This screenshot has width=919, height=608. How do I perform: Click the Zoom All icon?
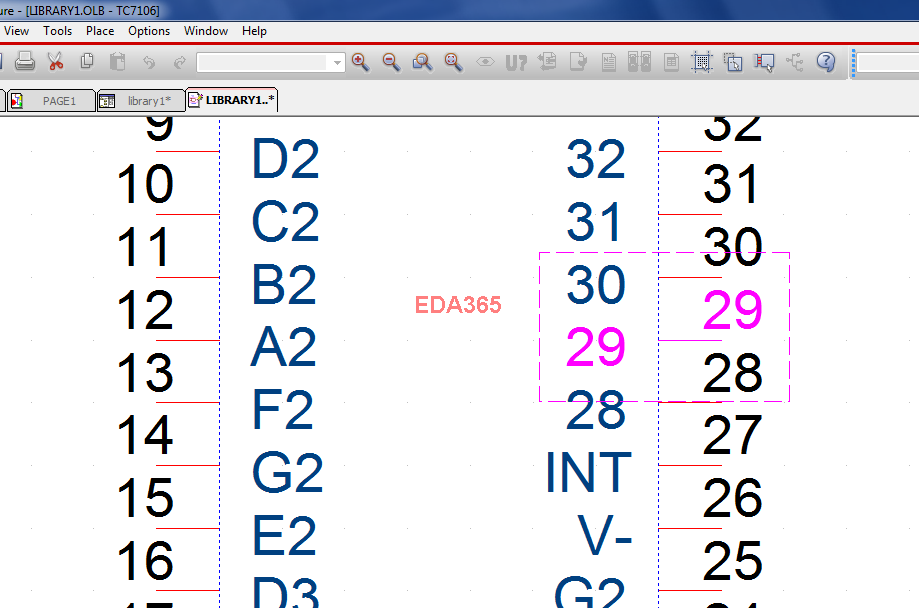pos(453,62)
